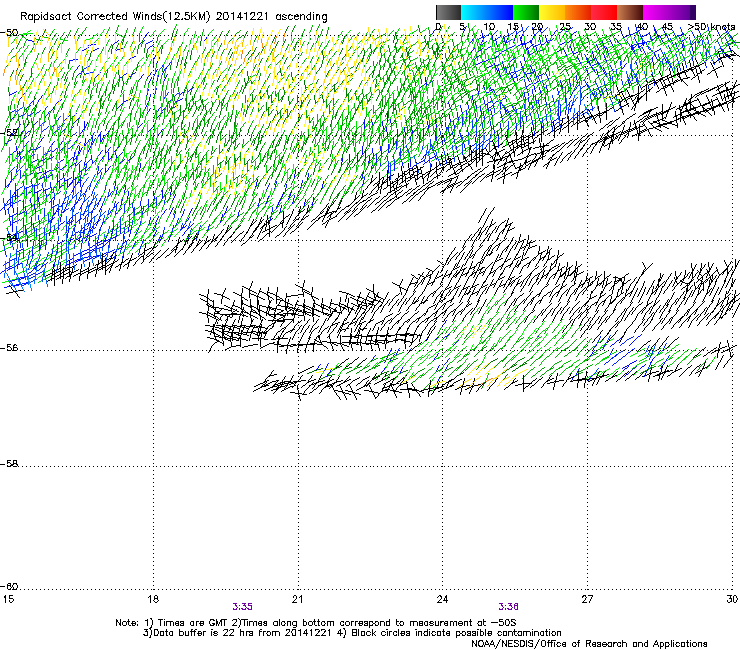
Task: Click the '-54' latitude axis label
Action: (10, 237)
